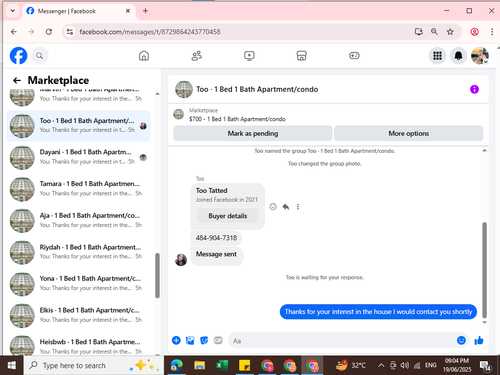Image resolution: width=500 pixels, height=375 pixels.
Task: Open the Facebook logo home link
Action: click(18, 56)
